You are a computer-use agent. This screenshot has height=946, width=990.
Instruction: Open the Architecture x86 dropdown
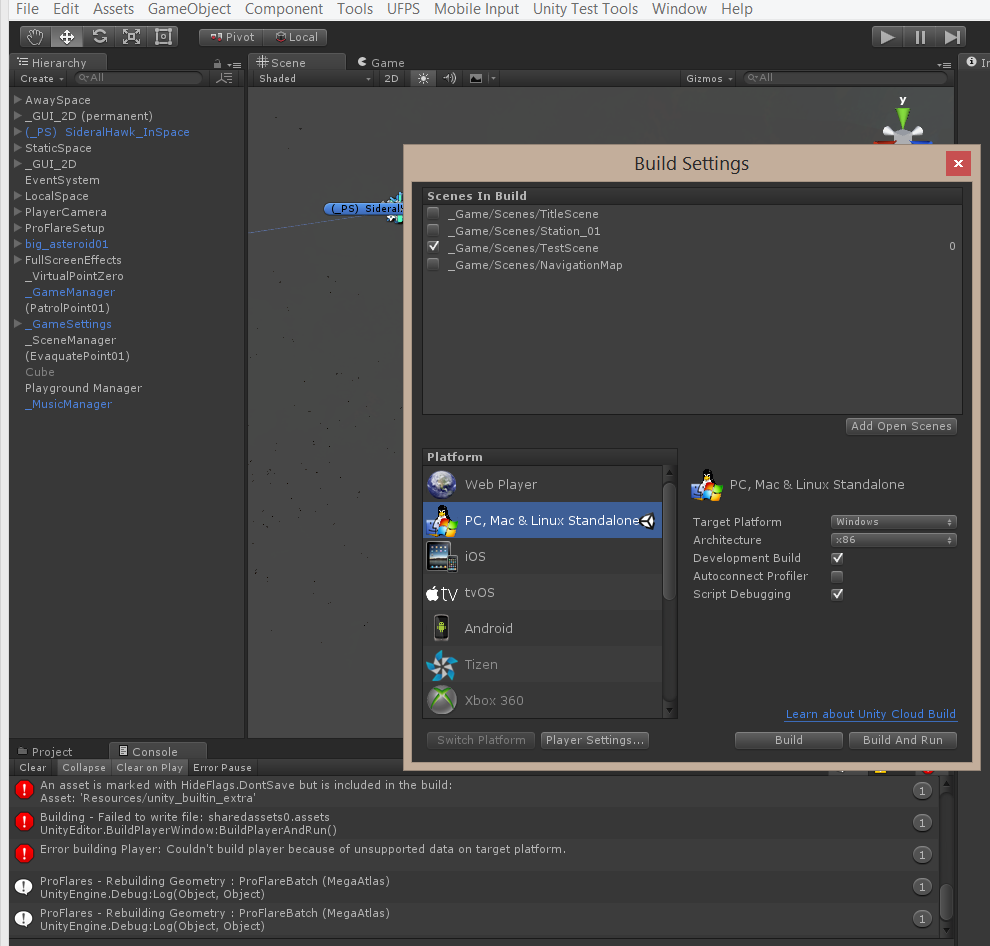point(893,540)
